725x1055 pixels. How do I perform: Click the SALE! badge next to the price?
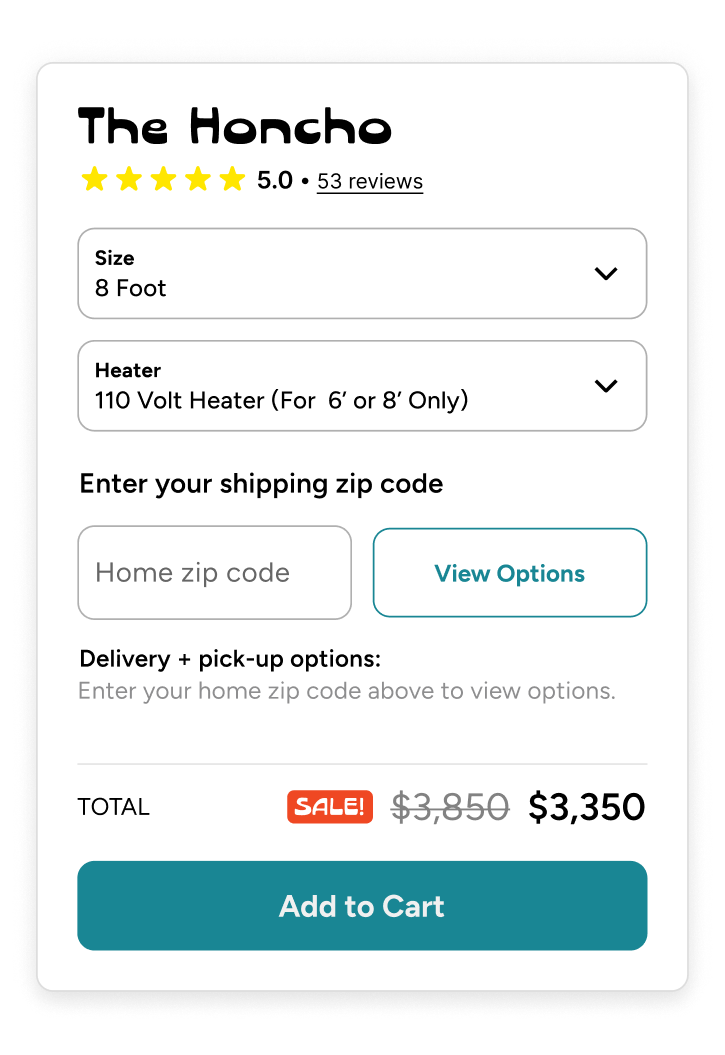tap(330, 806)
